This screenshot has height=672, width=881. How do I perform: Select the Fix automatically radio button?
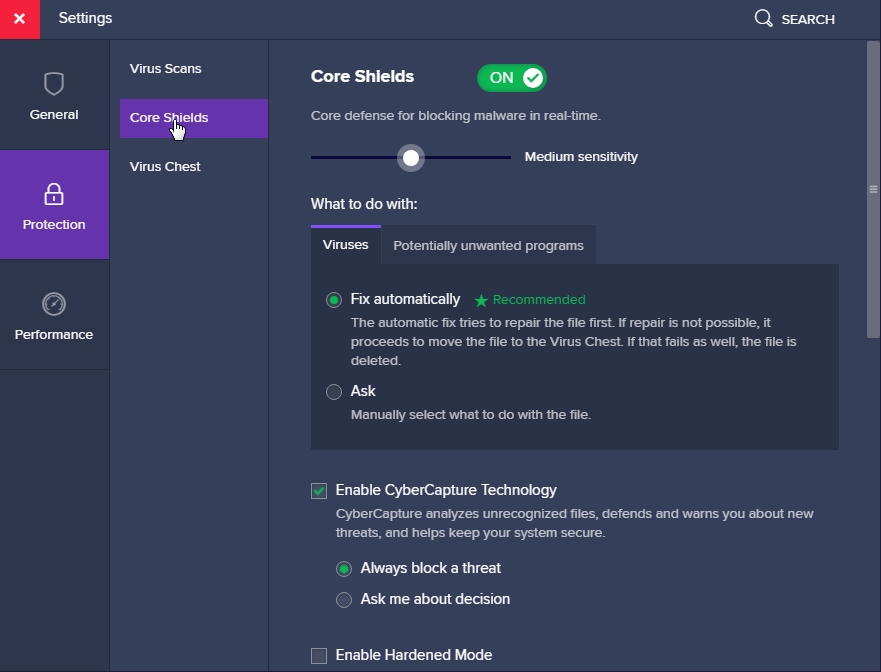click(334, 300)
